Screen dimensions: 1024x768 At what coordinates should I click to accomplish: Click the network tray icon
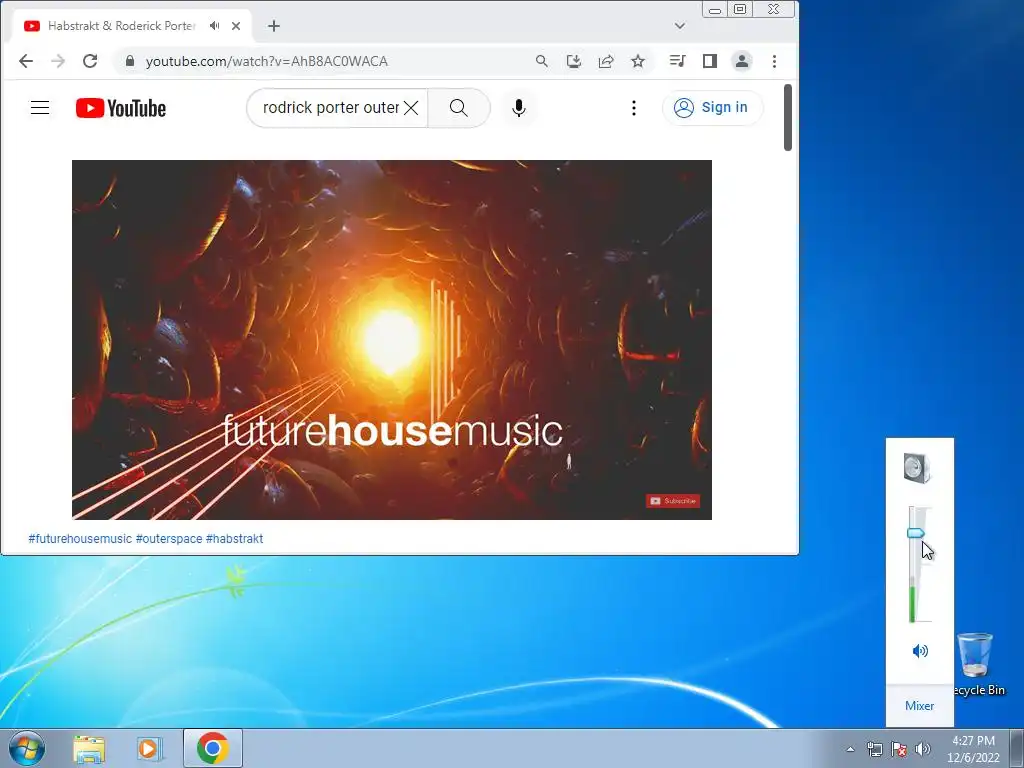pyautogui.click(x=874, y=749)
